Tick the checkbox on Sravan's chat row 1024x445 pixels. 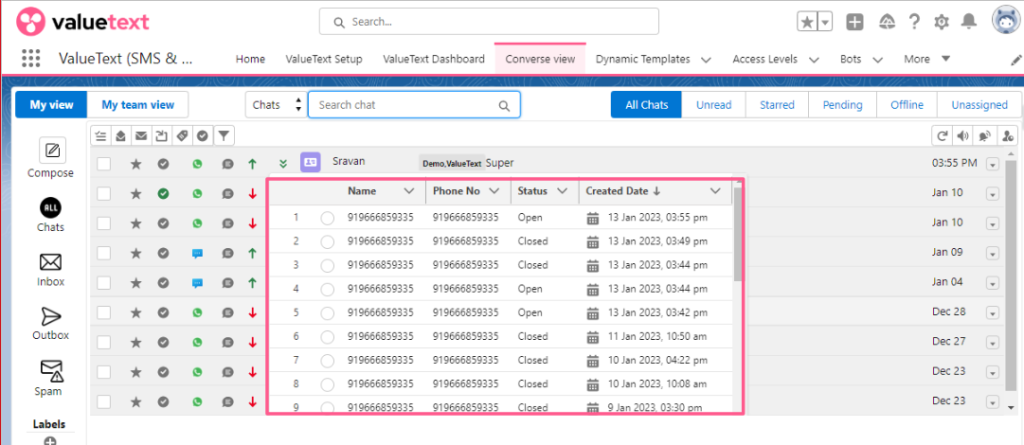pyautogui.click(x=104, y=164)
